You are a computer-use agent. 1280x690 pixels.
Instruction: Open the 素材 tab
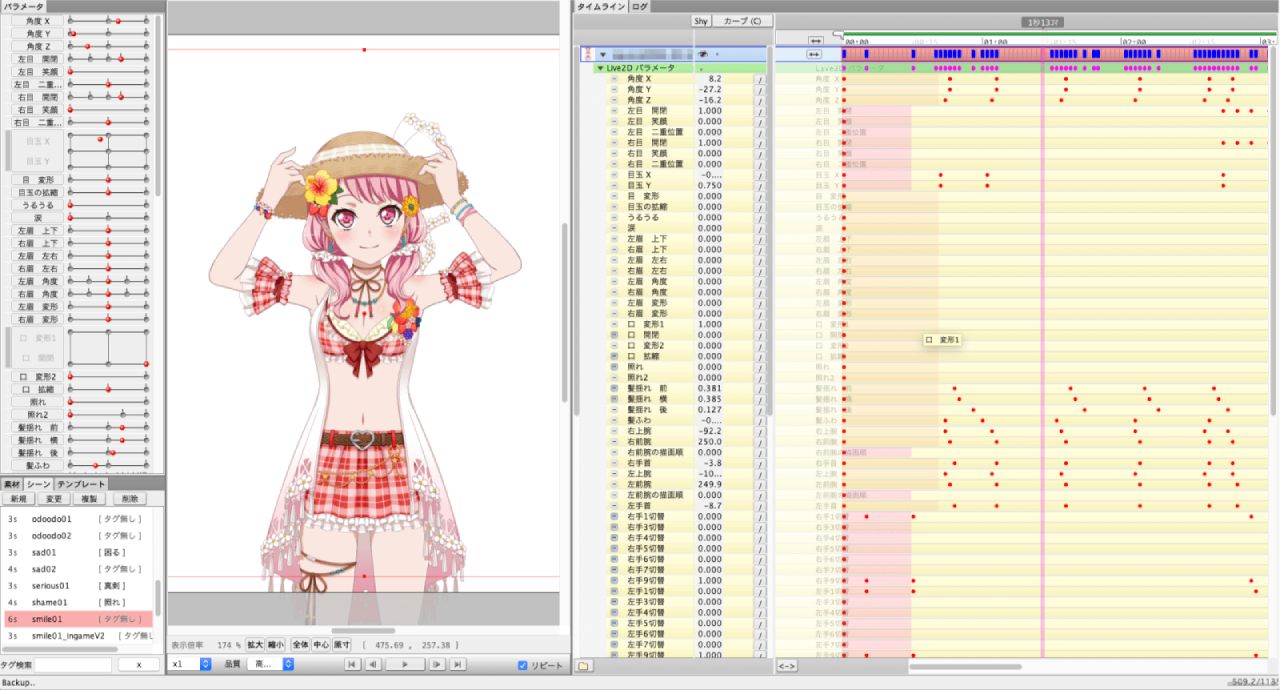coord(11,484)
